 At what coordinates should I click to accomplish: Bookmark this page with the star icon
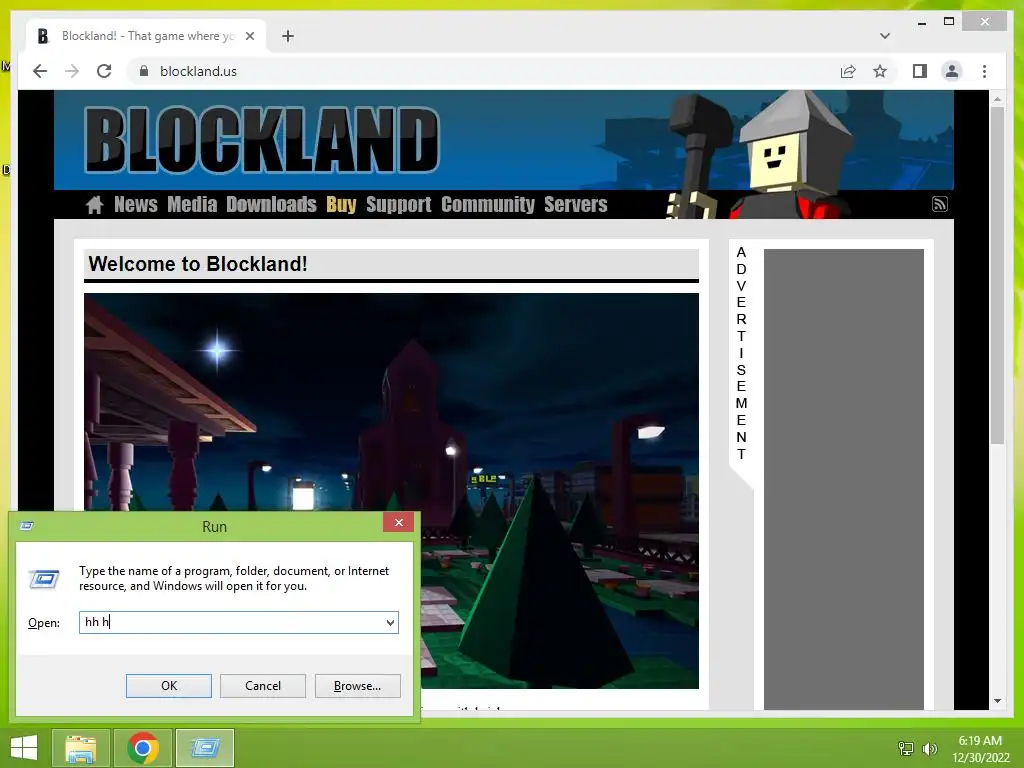pyautogui.click(x=880, y=71)
